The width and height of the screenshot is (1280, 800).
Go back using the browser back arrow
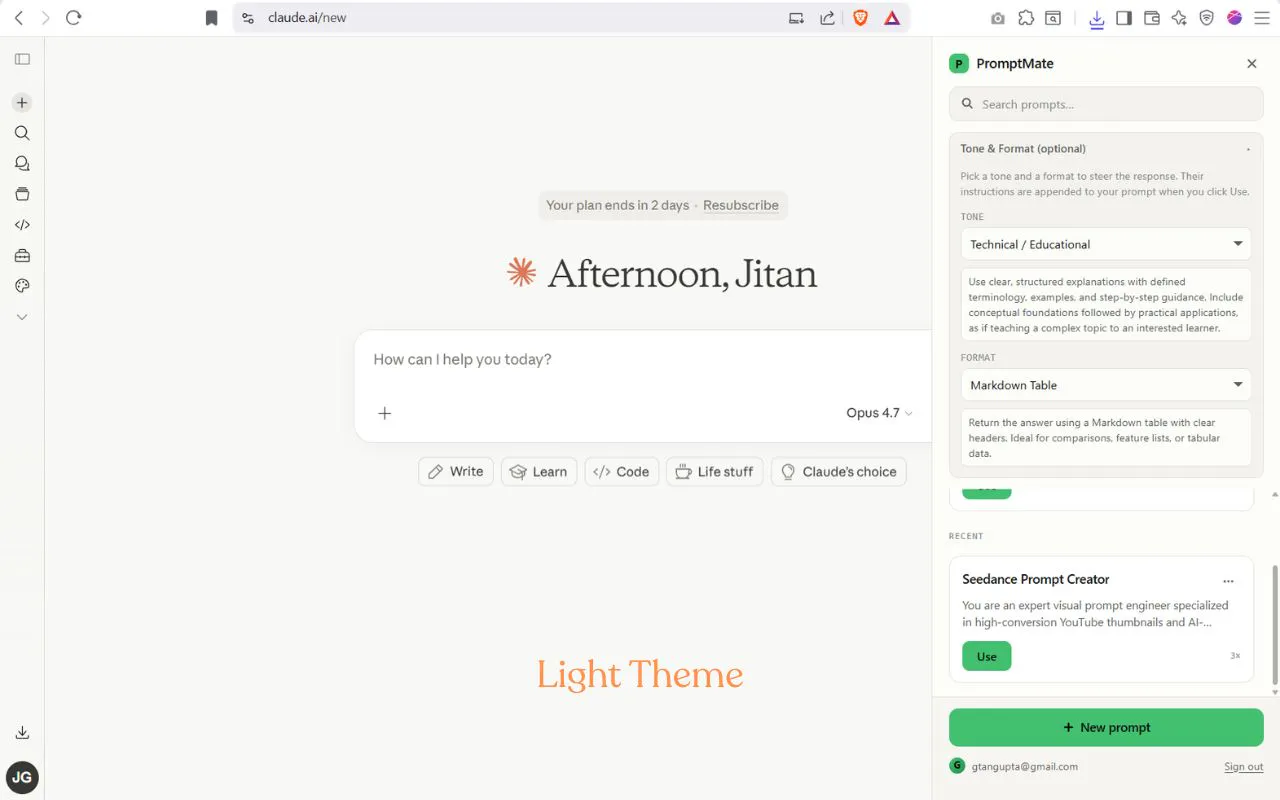pos(19,18)
